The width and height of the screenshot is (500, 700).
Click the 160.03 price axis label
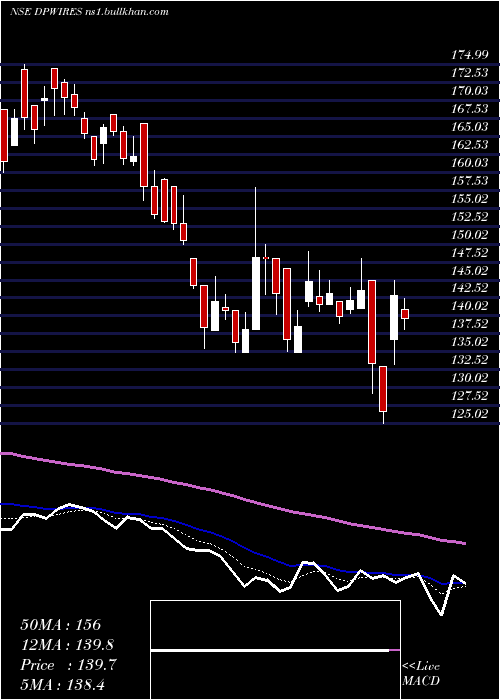pos(470,162)
